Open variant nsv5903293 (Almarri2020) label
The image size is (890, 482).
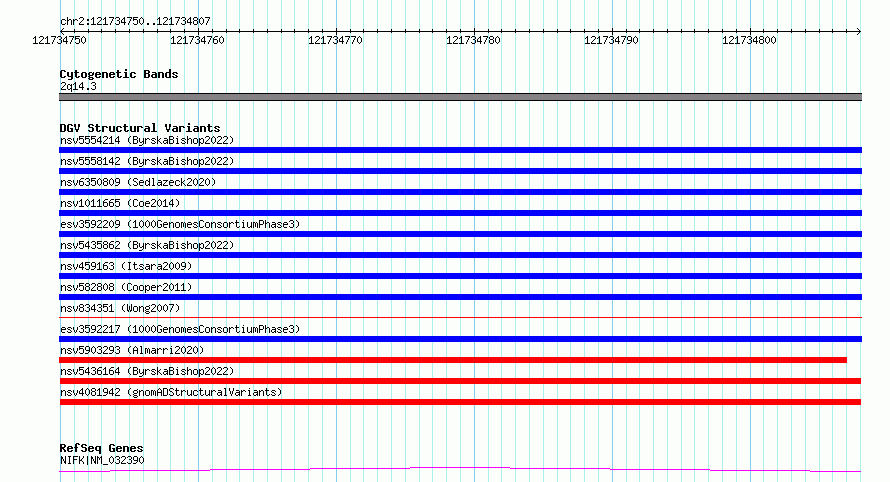pyautogui.click(x=132, y=350)
